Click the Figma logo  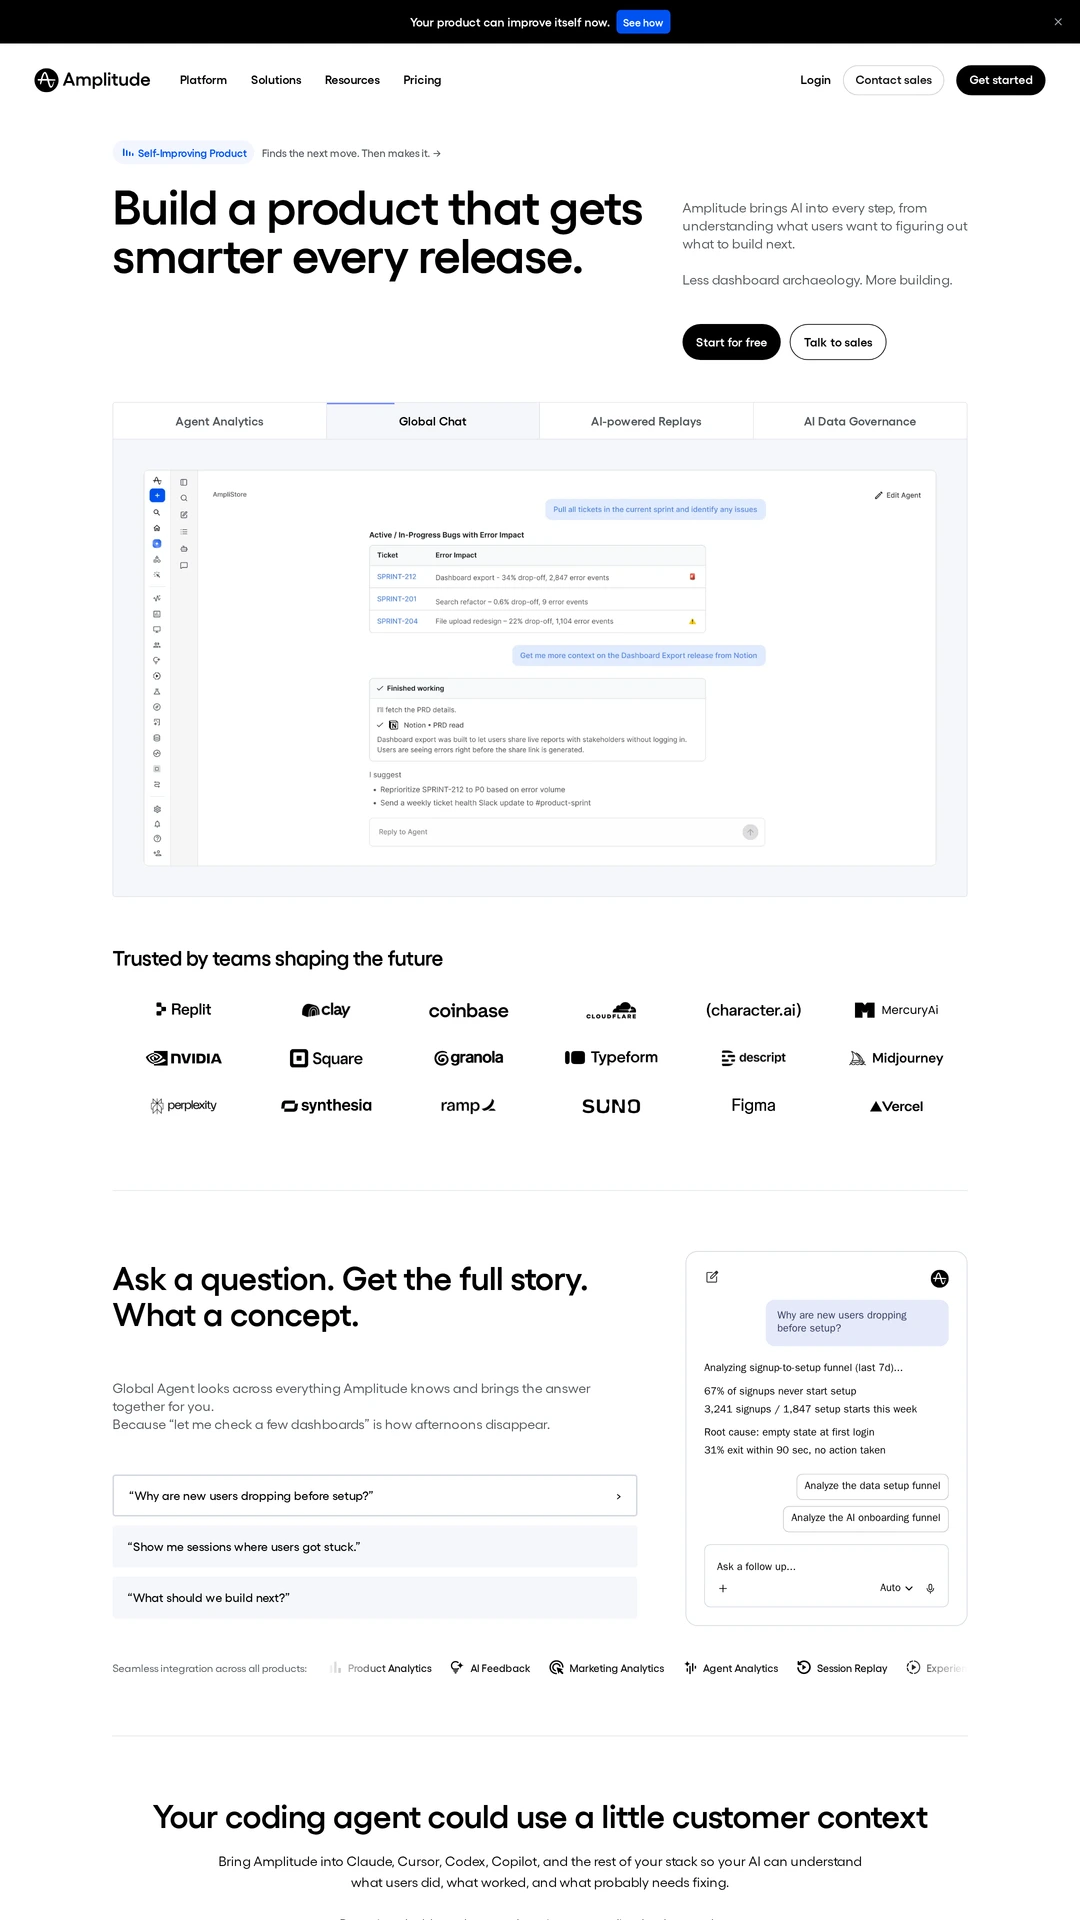[753, 1105]
